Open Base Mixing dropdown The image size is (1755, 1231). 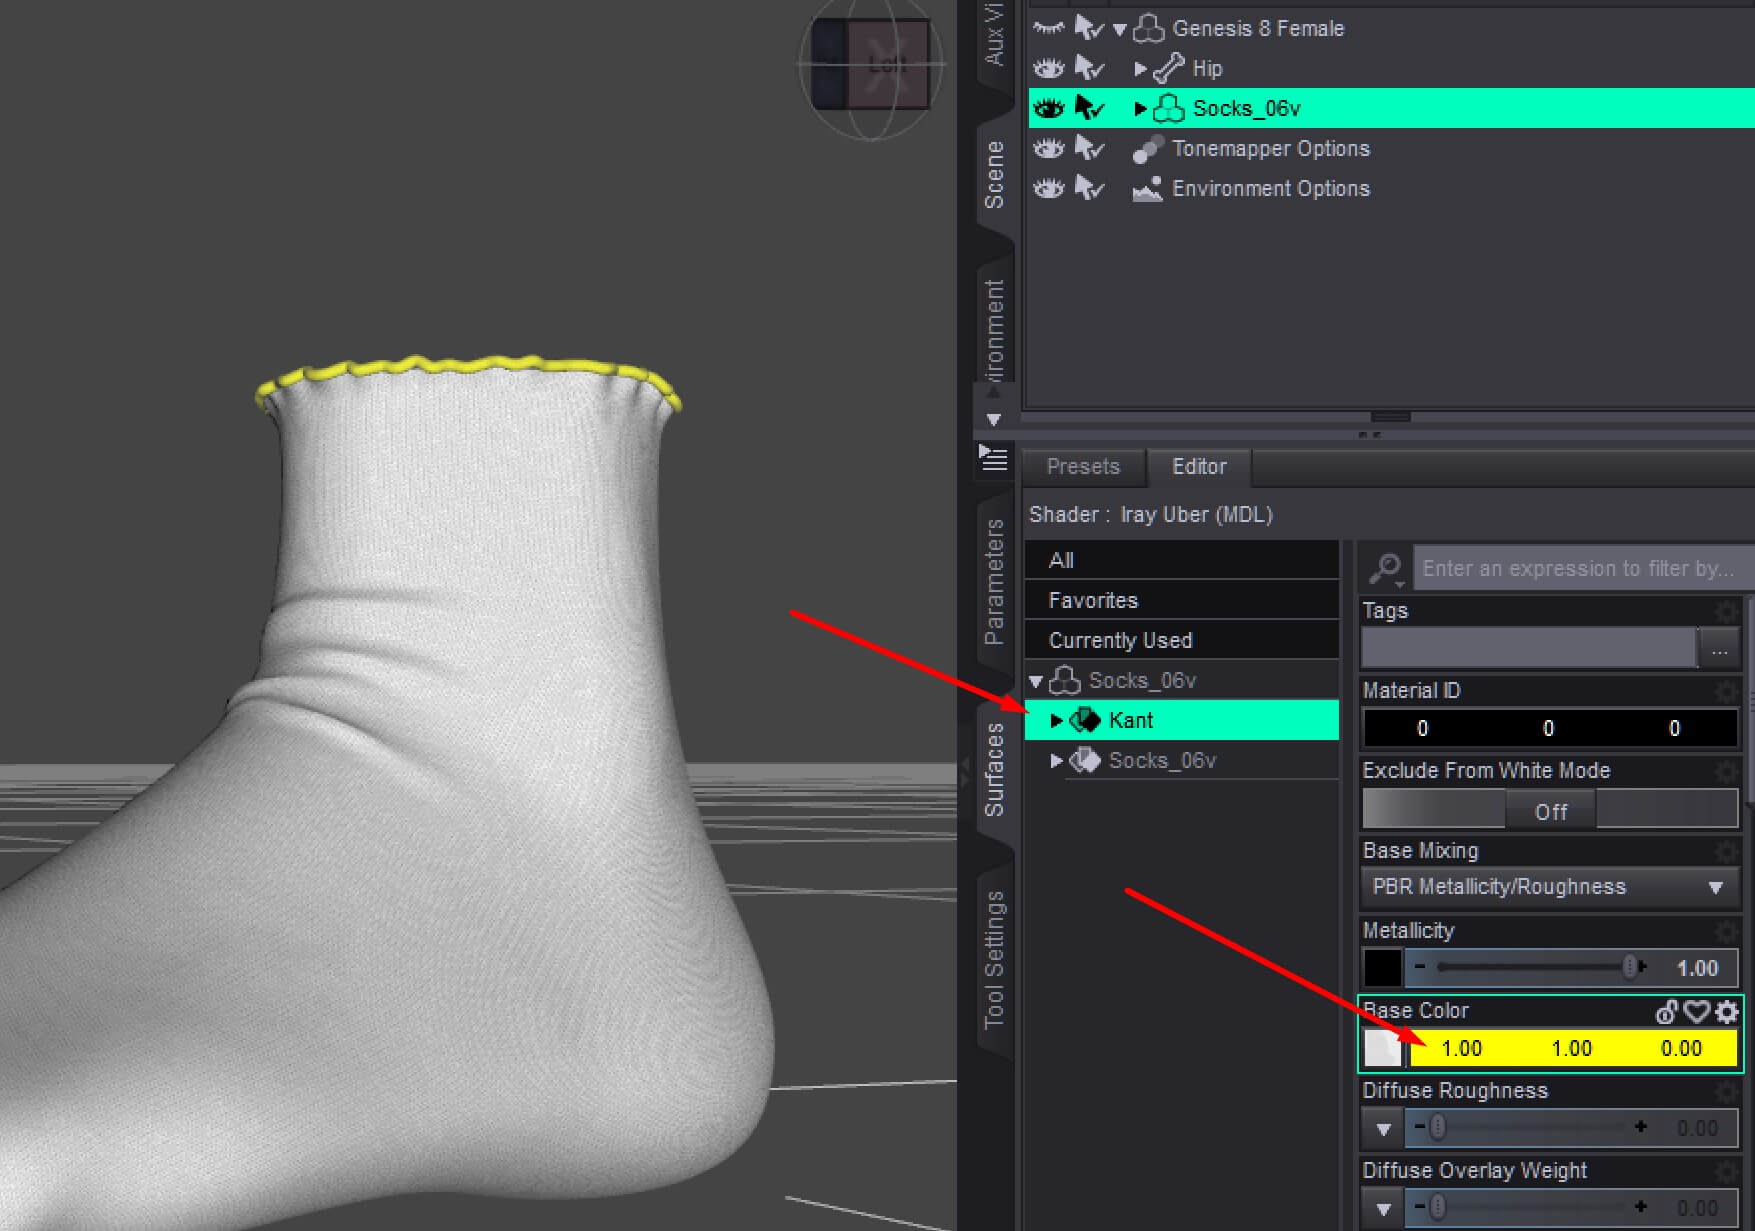tap(1549, 887)
